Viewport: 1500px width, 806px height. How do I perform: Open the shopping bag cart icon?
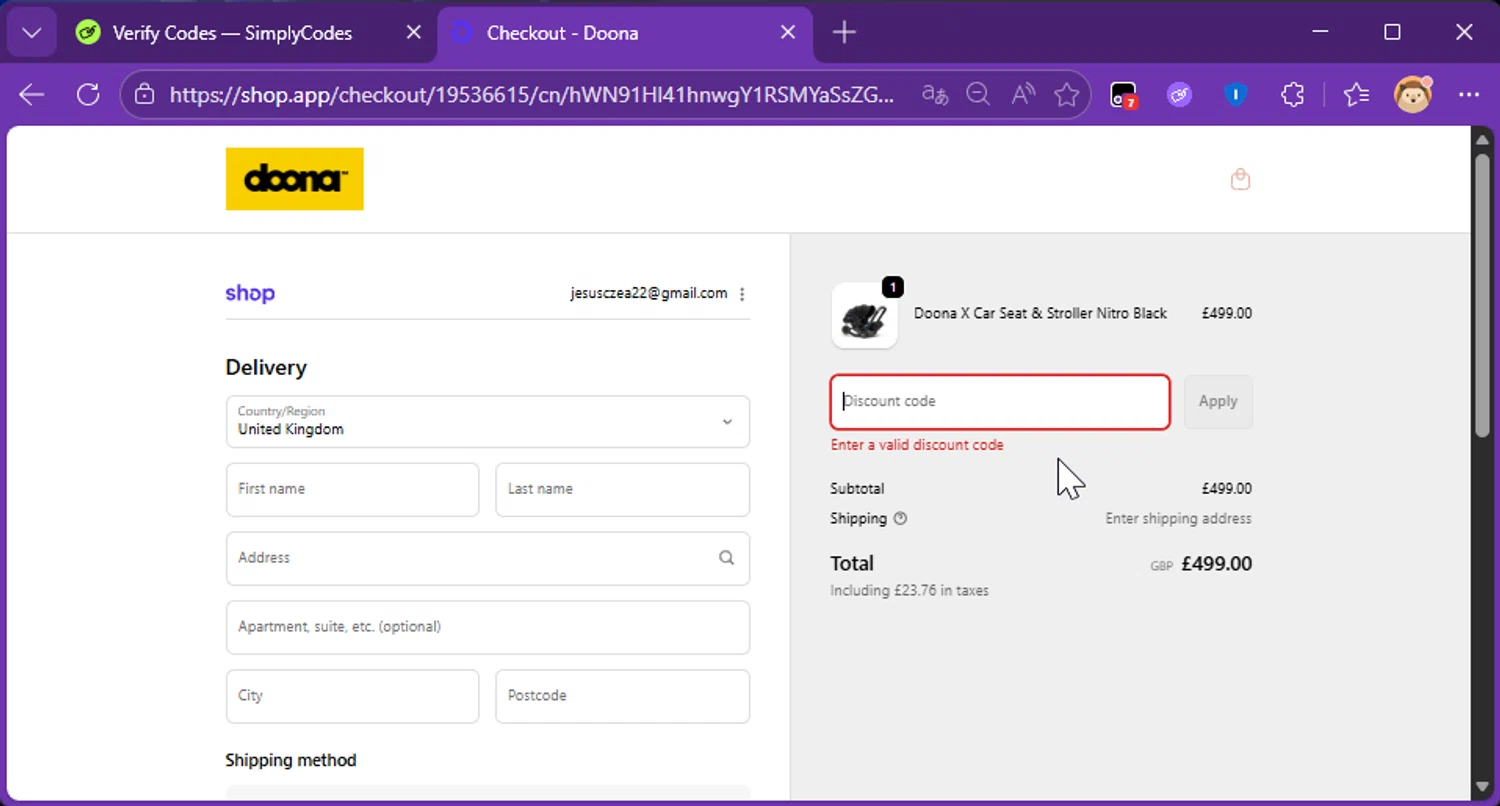(x=1240, y=180)
